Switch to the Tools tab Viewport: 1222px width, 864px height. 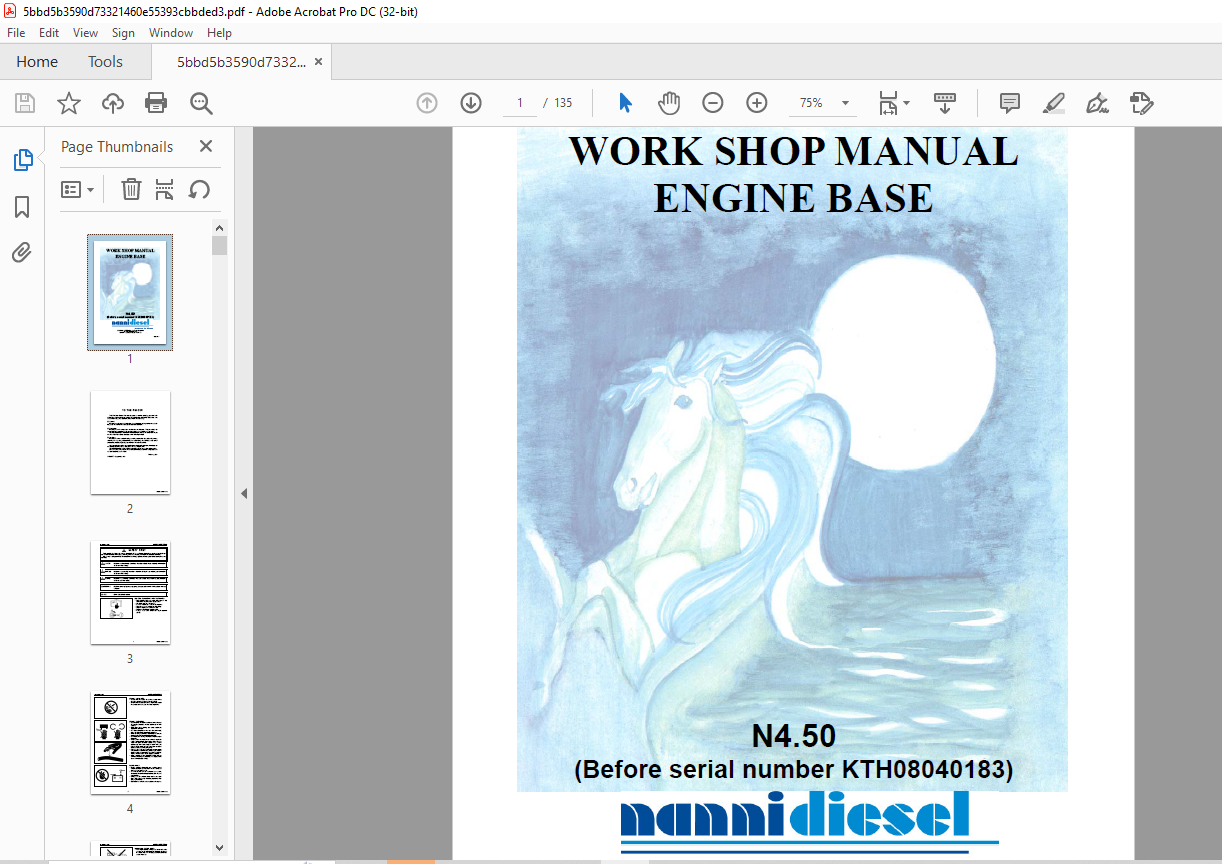[x=105, y=62]
